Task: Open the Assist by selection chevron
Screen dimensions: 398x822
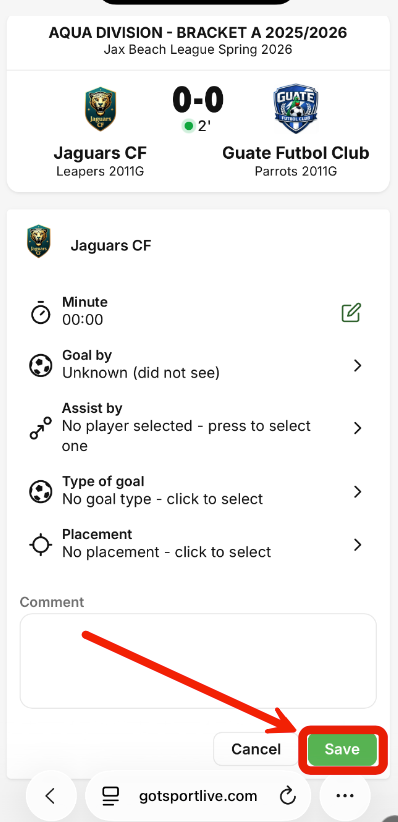Action: [358, 428]
